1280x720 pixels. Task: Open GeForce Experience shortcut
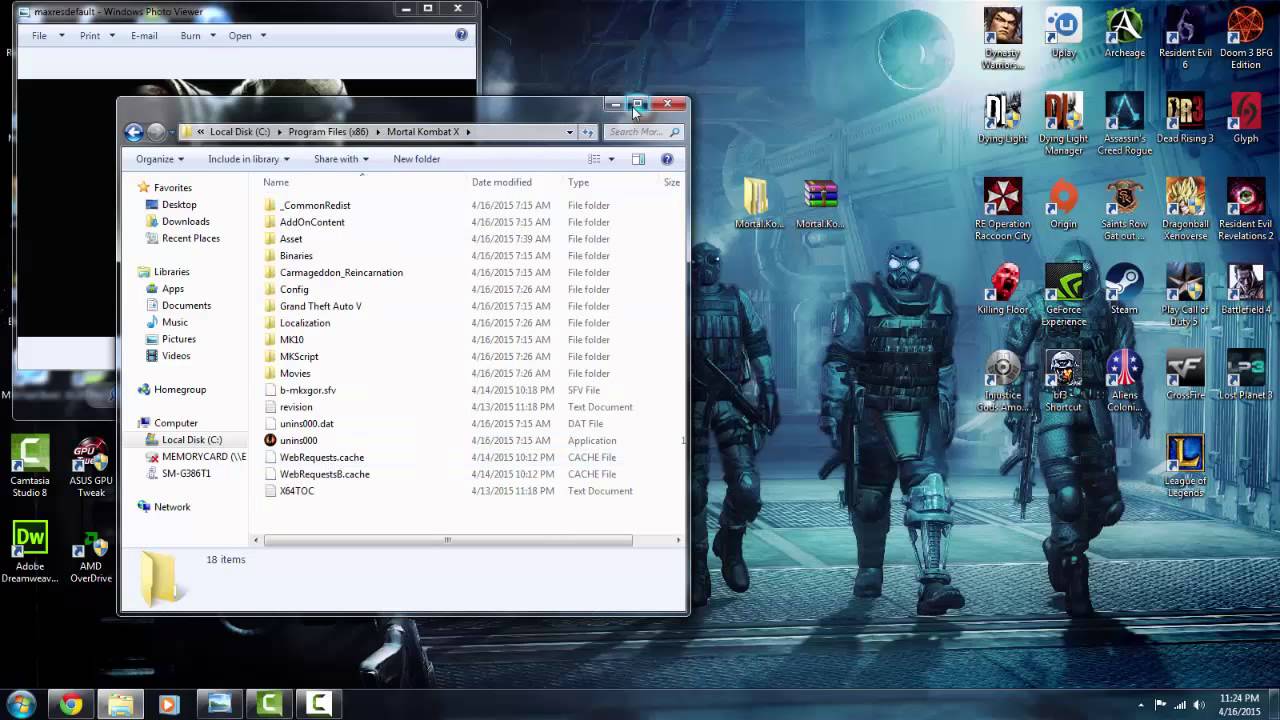click(x=1063, y=295)
